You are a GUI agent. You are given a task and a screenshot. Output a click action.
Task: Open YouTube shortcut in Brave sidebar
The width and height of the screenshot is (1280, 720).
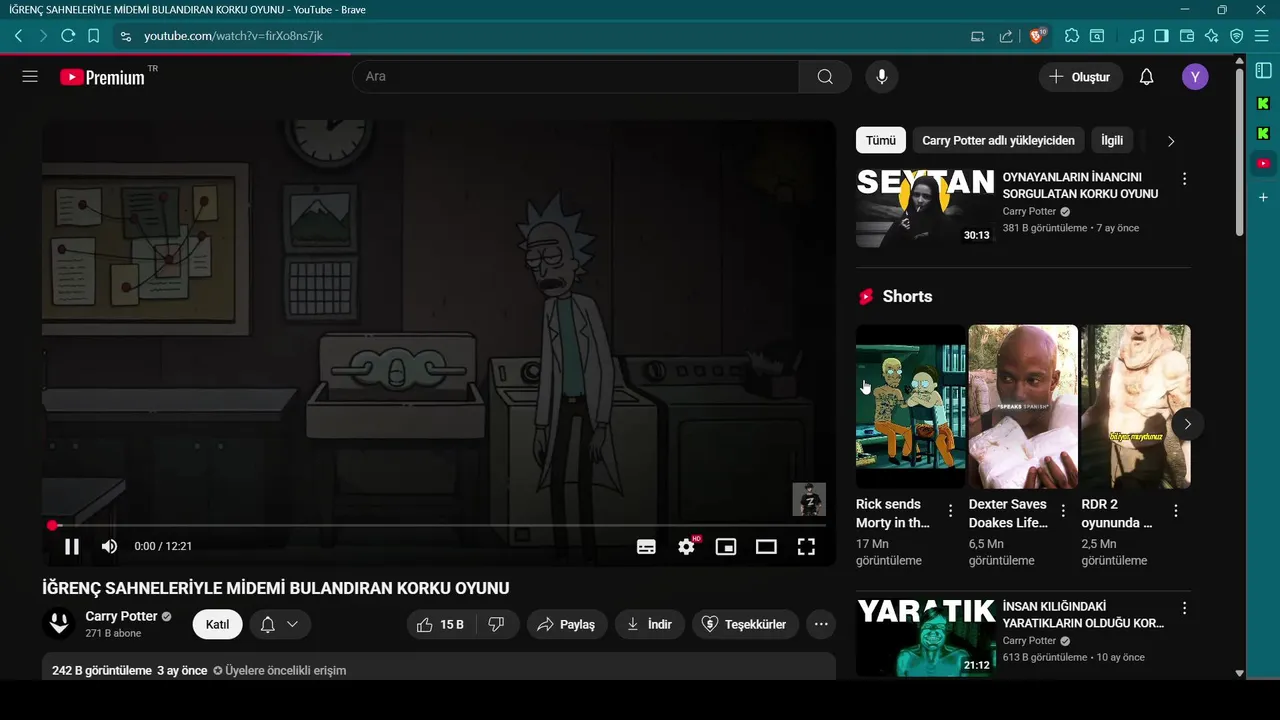point(1264,163)
